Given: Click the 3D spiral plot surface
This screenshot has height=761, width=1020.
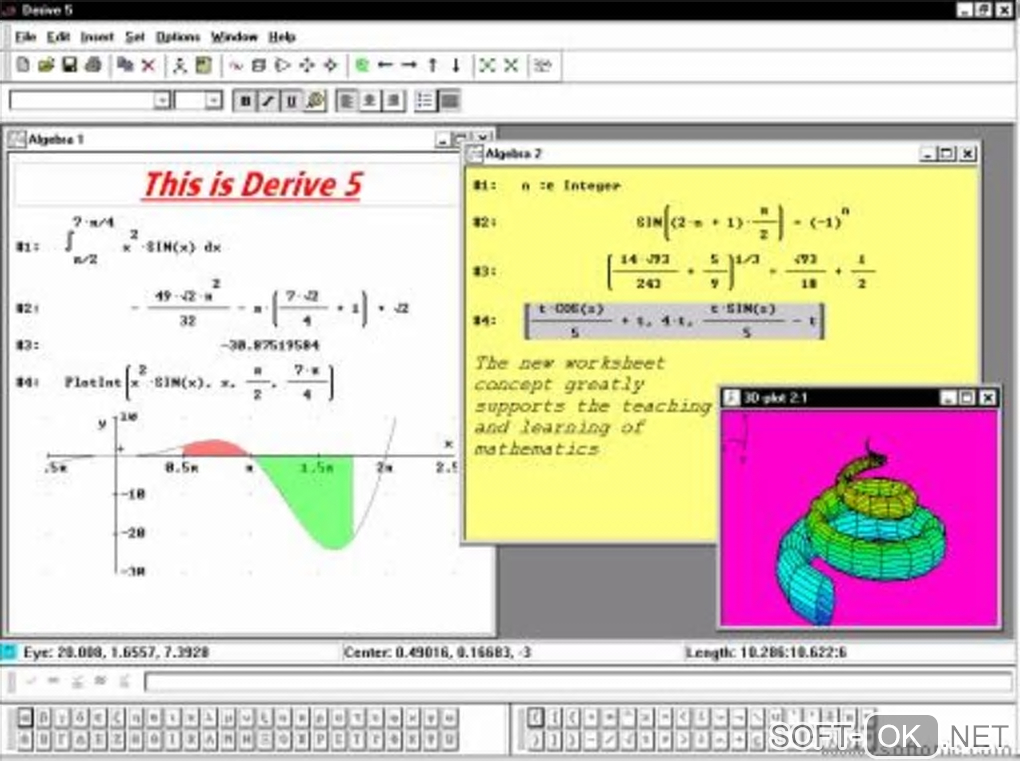Looking at the screenshot, I should 863,533.
